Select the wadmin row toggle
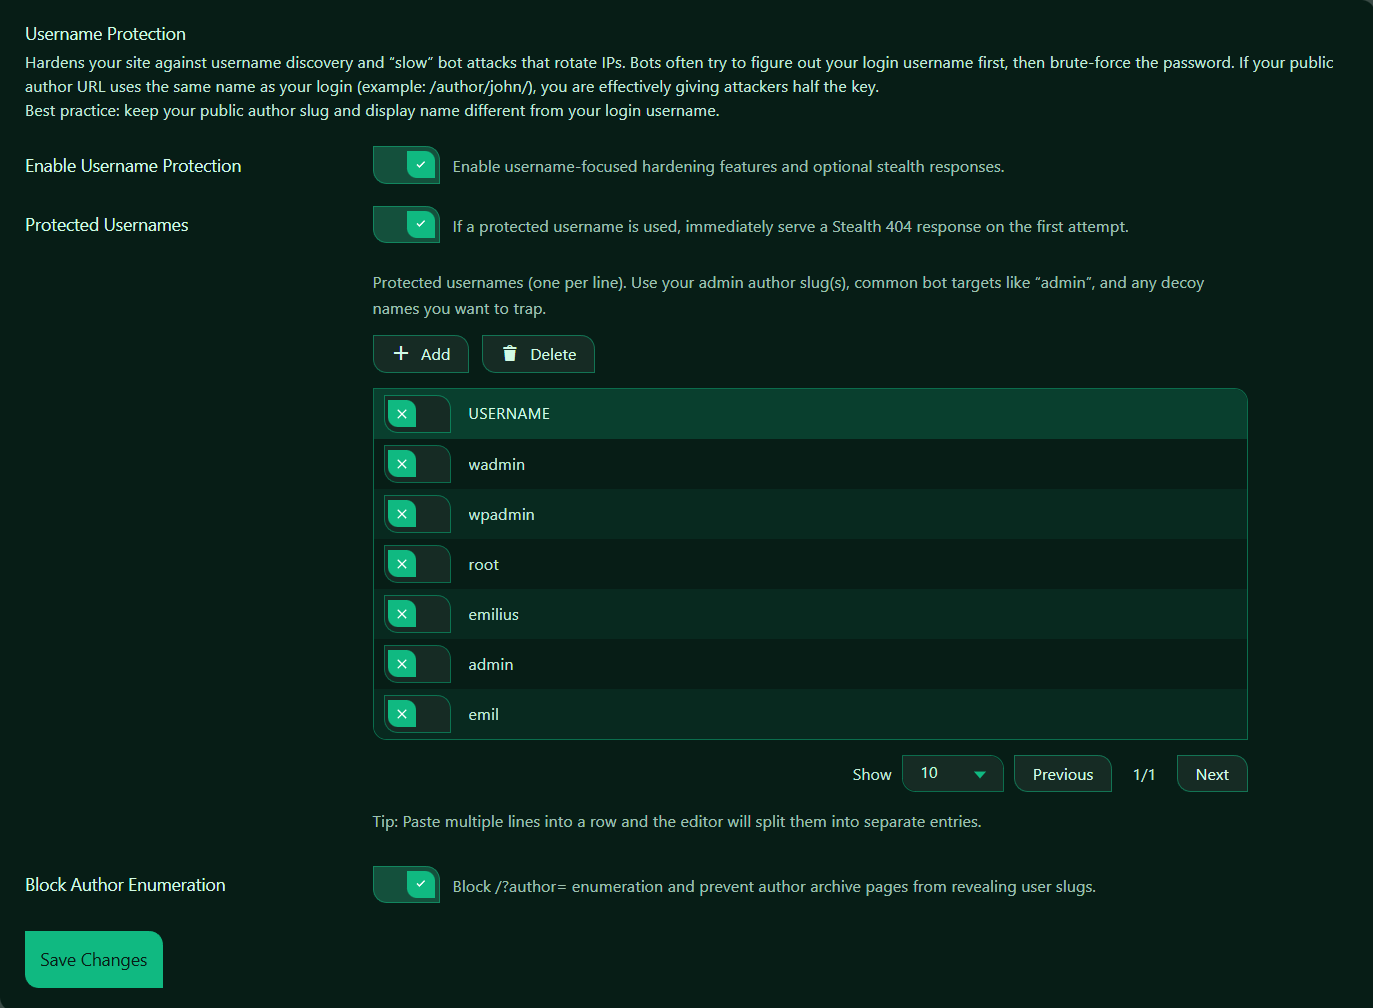Screen dimensions: 1373x1008 pos(417,464)
